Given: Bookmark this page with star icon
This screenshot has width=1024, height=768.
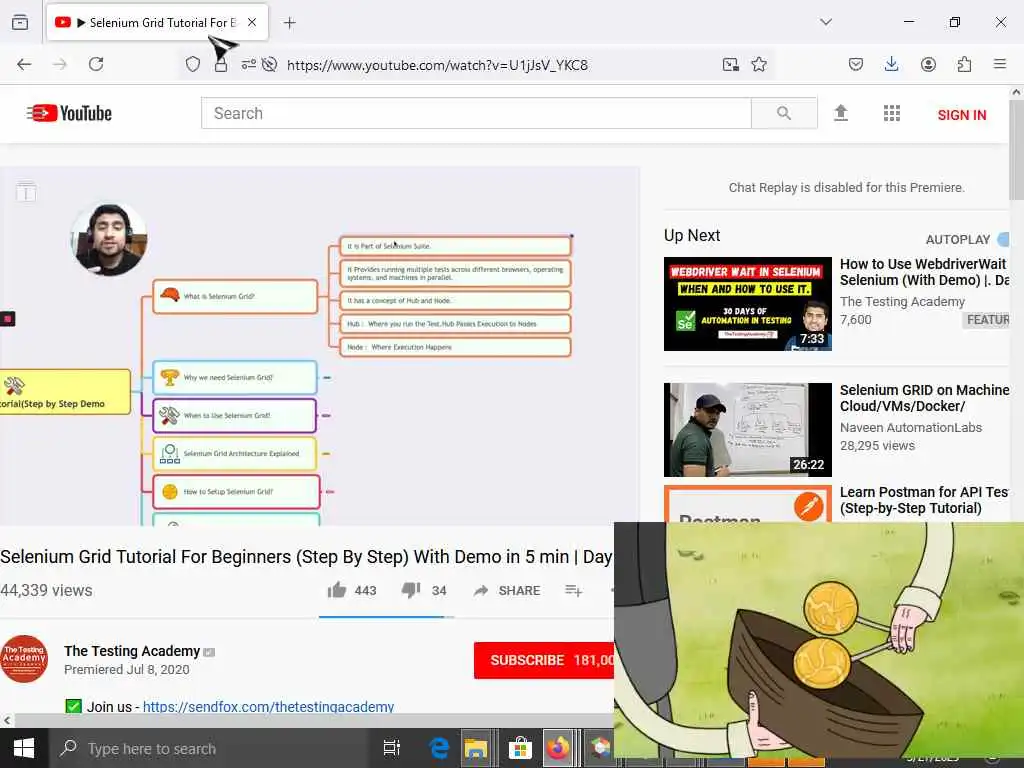Looking at the screenshot, I should point(759,64).
